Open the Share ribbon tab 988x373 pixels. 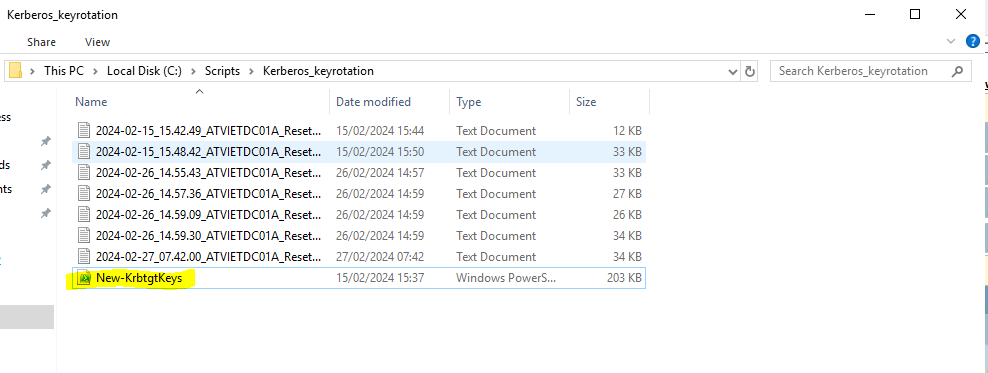click(42, 42)
